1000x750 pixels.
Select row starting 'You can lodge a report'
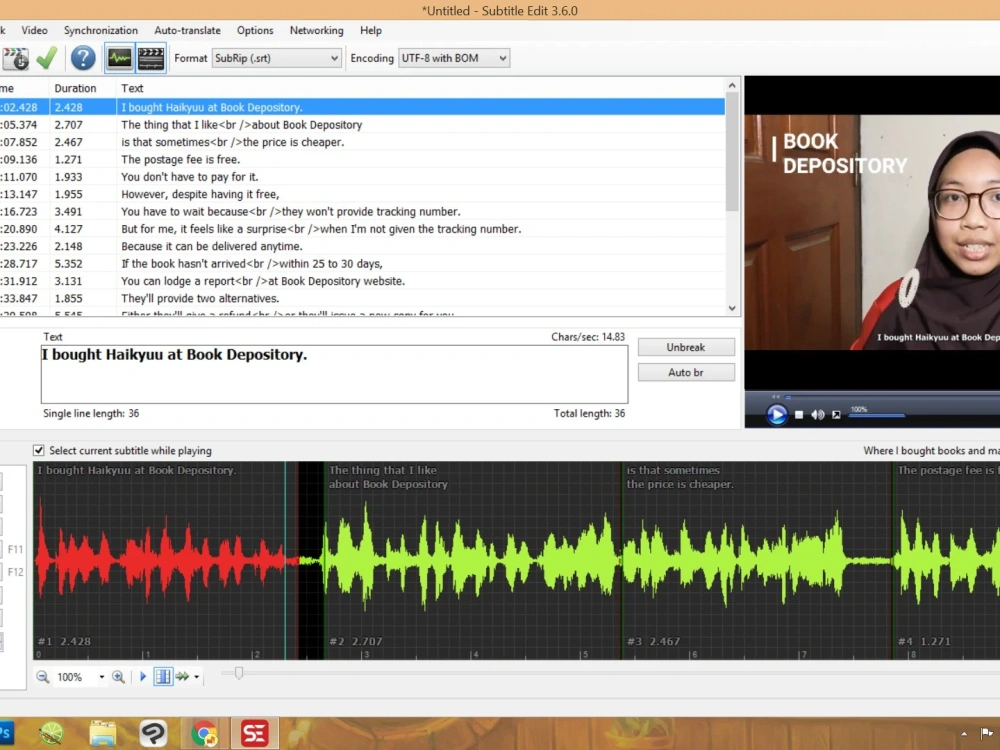[x=362, y=281]
